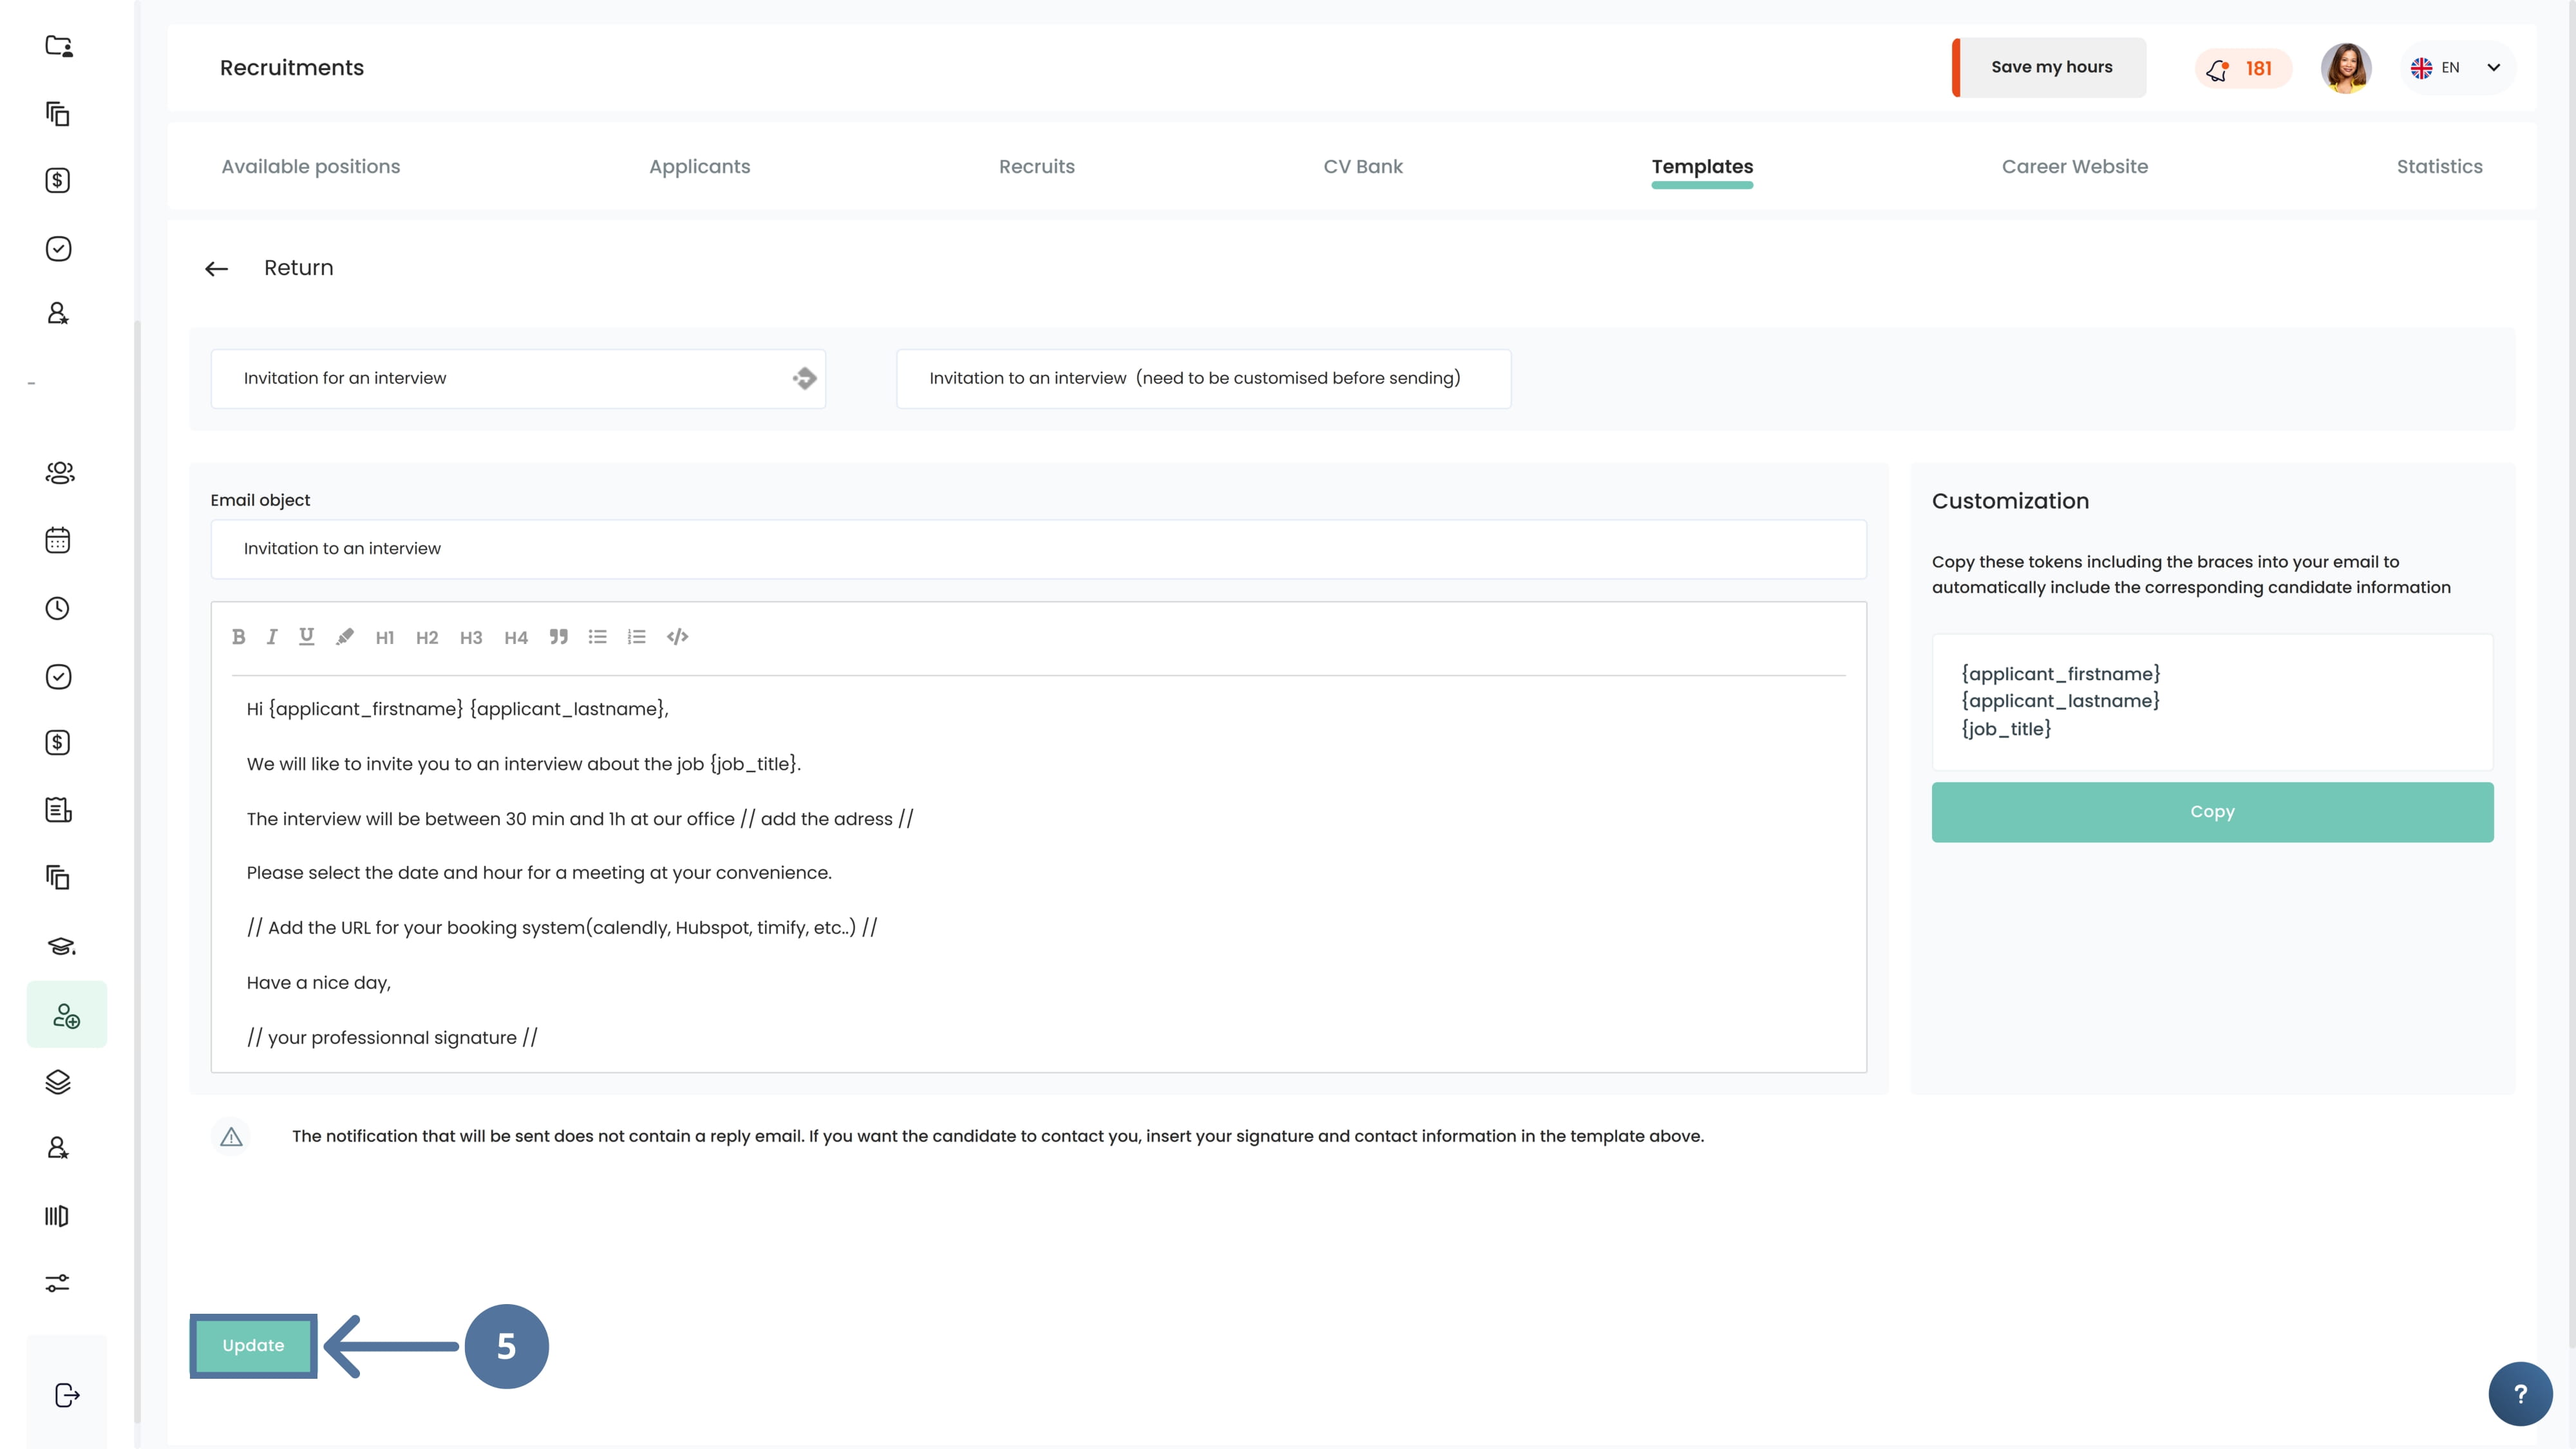This screenshot has height=1449, width=2576.
Task: Click the Update button
Action: [253, 1346]
